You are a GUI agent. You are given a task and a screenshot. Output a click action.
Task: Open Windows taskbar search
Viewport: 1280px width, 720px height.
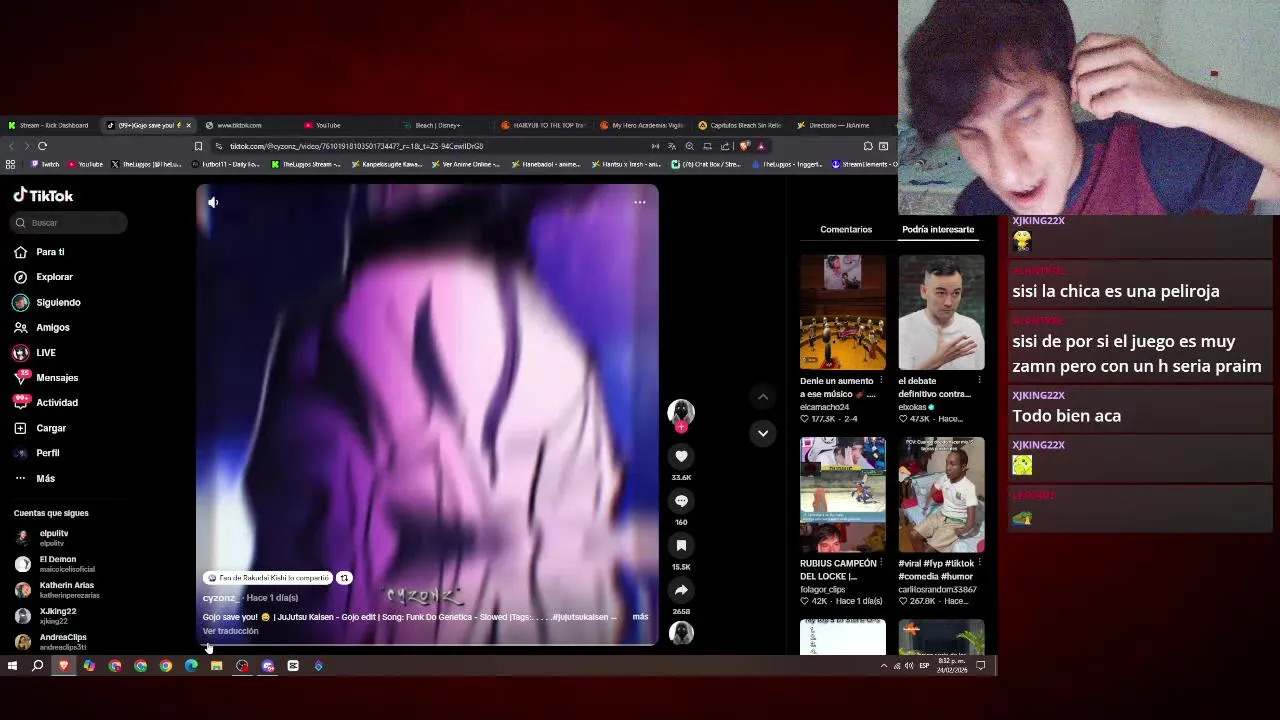(x=38, y=665)
